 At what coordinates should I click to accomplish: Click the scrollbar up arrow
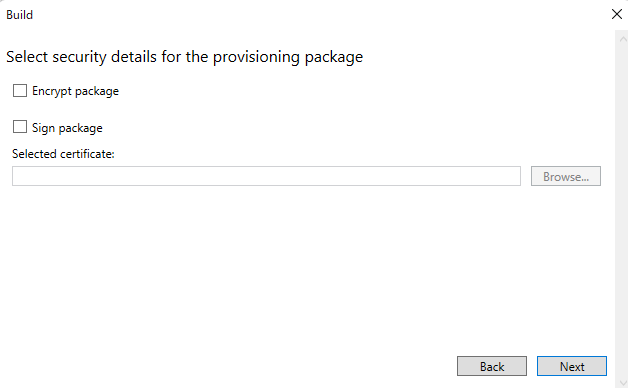tap(623, 39)
